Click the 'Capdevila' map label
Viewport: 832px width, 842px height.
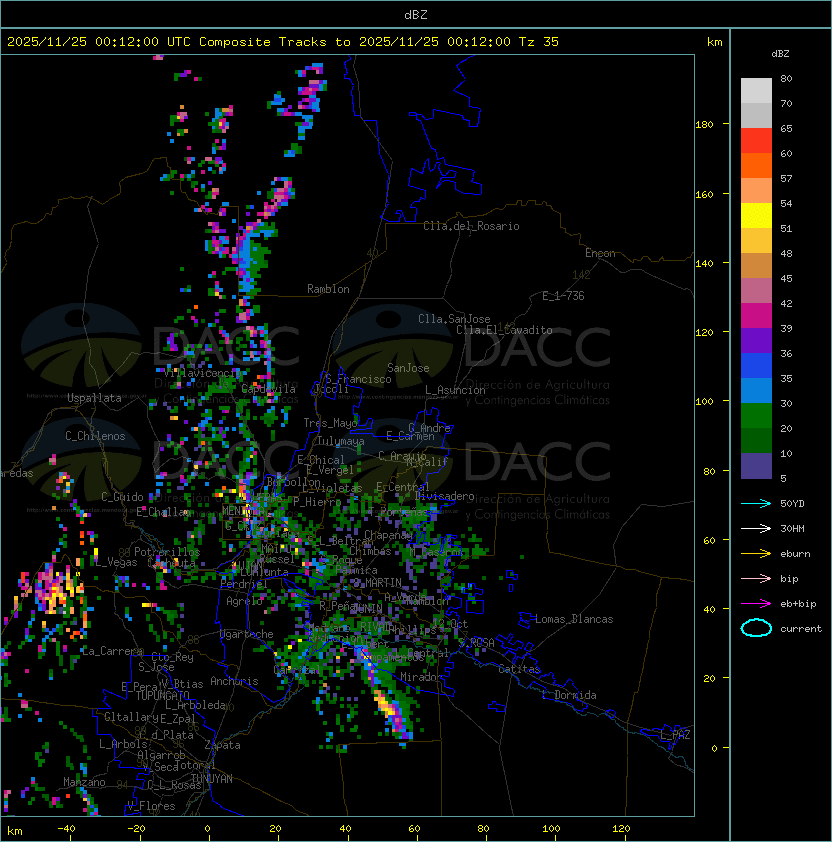coord(269,389)
